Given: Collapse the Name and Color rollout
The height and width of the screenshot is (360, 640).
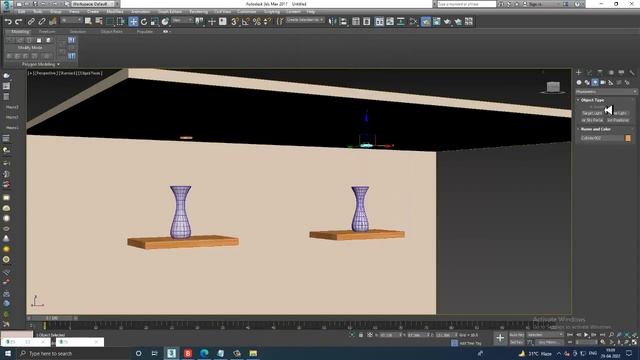Looking at the screenshot, I should tap(596, 129).
